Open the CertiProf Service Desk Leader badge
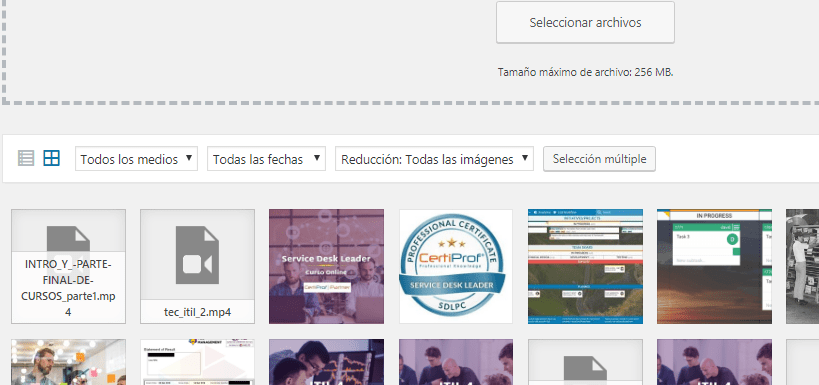Viewport: 819px width, 385px height. 455,266
